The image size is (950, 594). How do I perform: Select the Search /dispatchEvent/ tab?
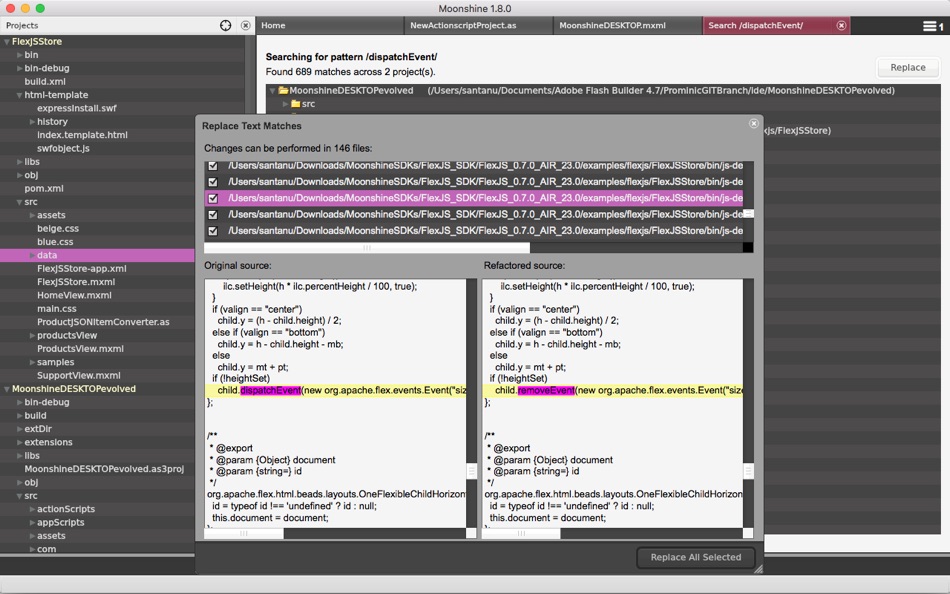(x=776, y=25)
